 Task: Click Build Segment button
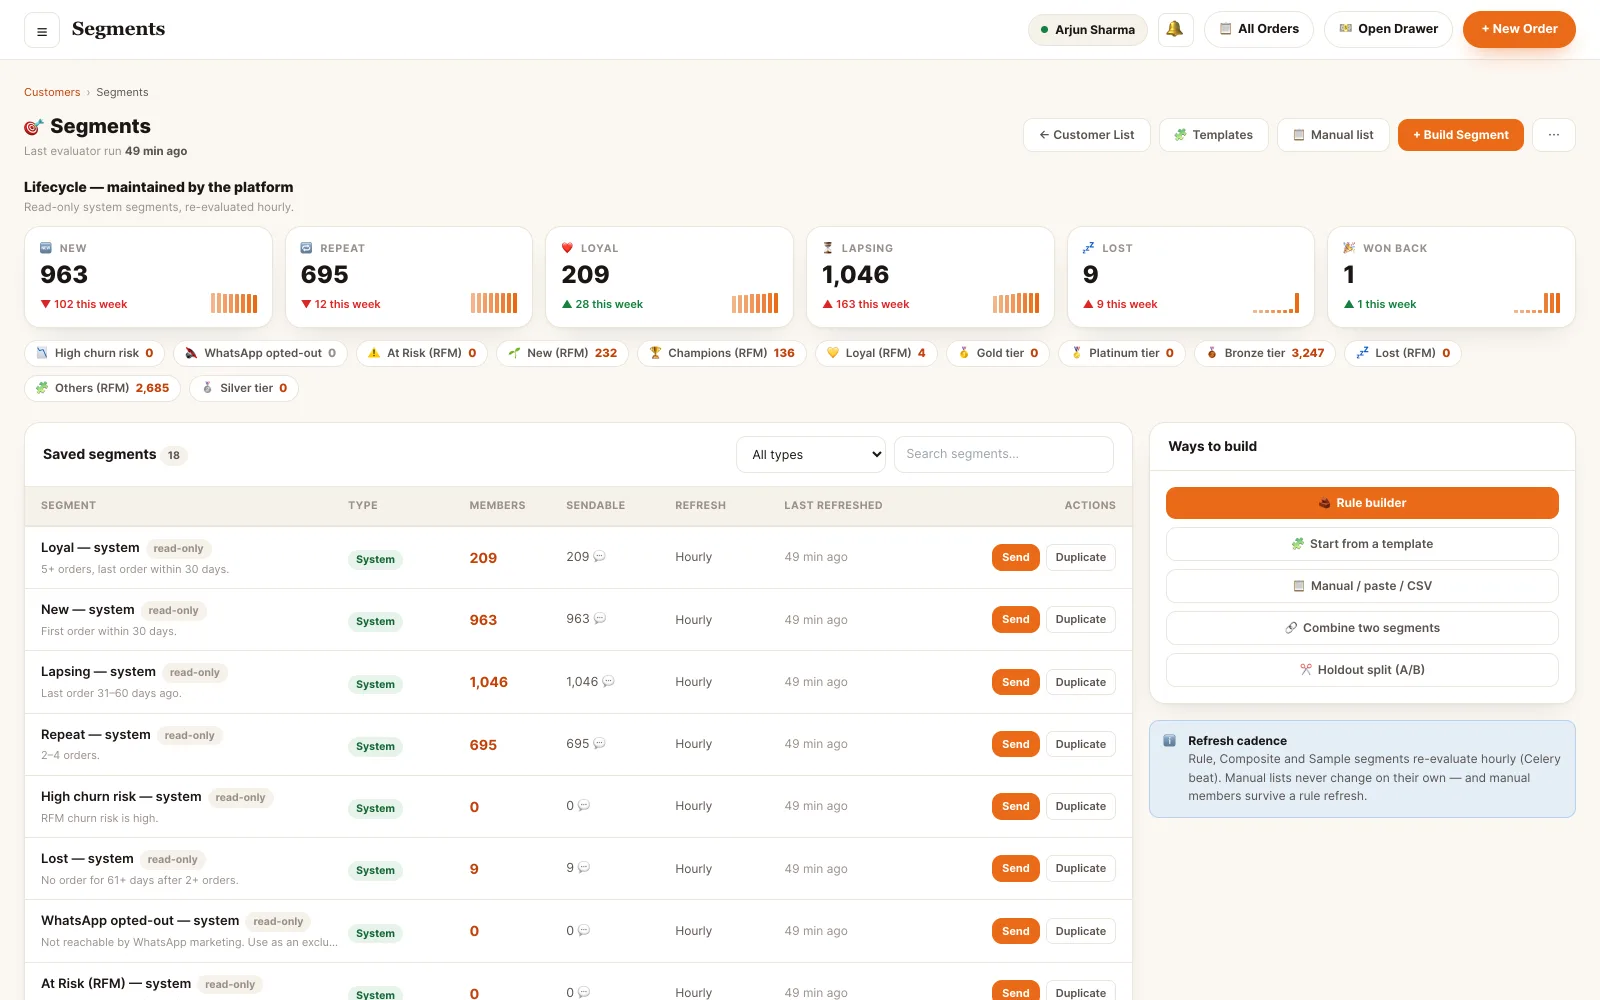tap(1460, 135)
